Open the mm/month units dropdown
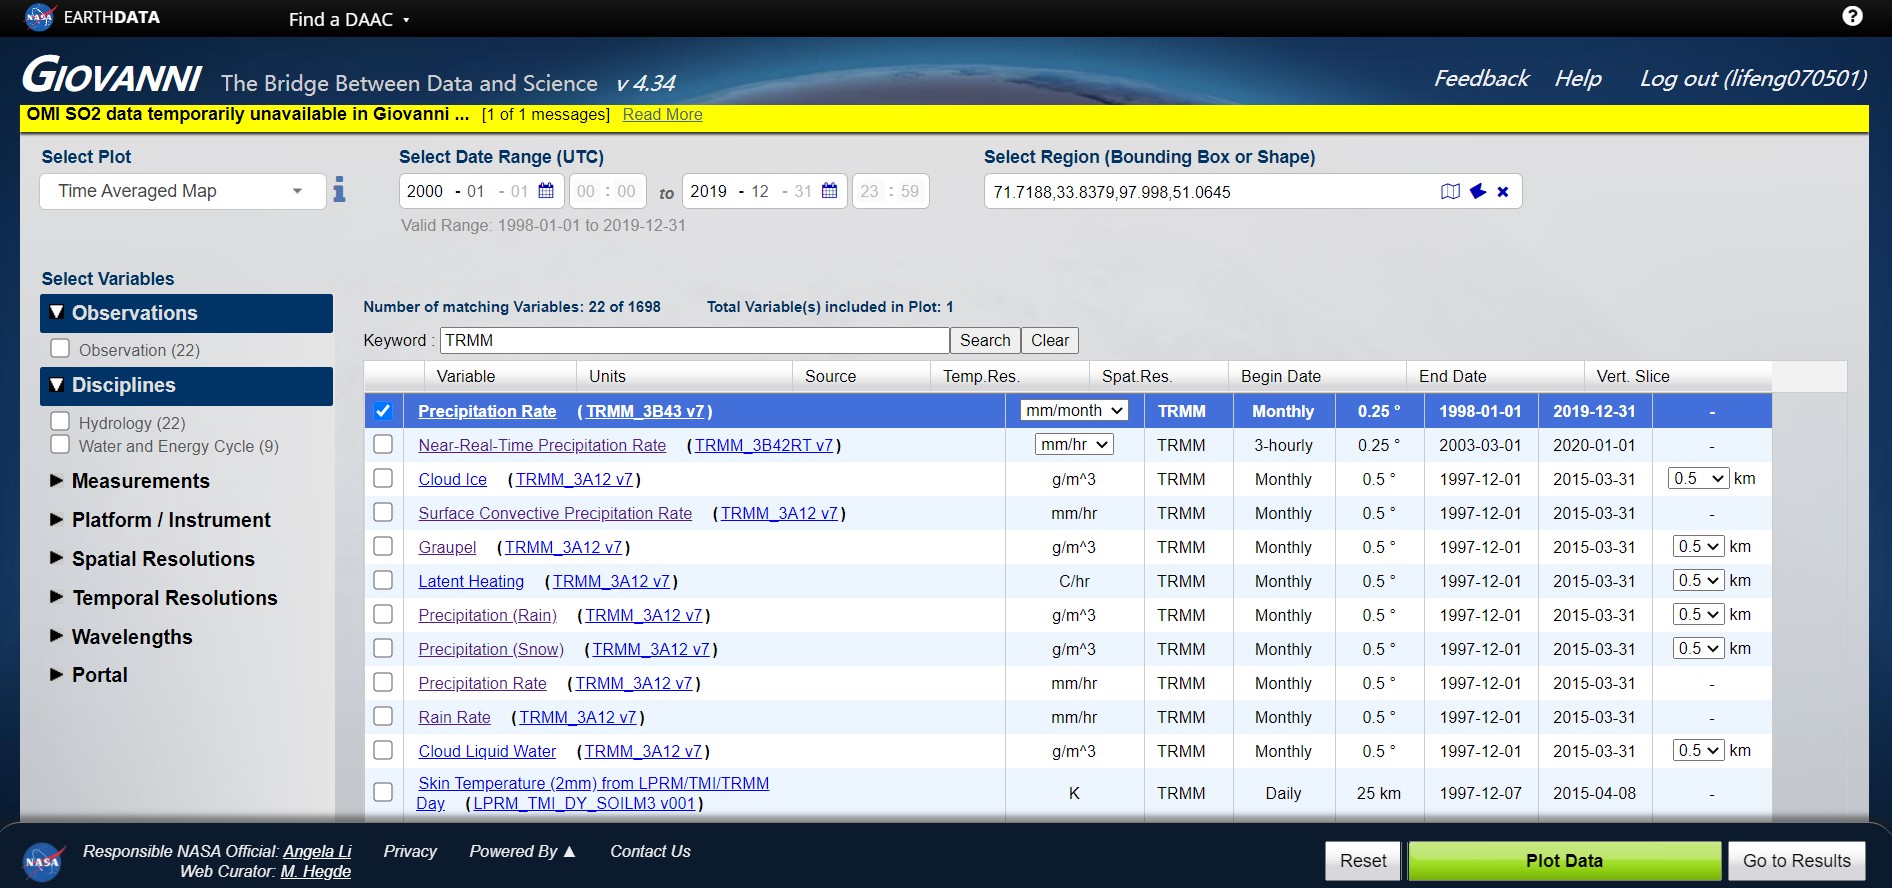This screenshot has width=1892, height=888. point(1074,410)
